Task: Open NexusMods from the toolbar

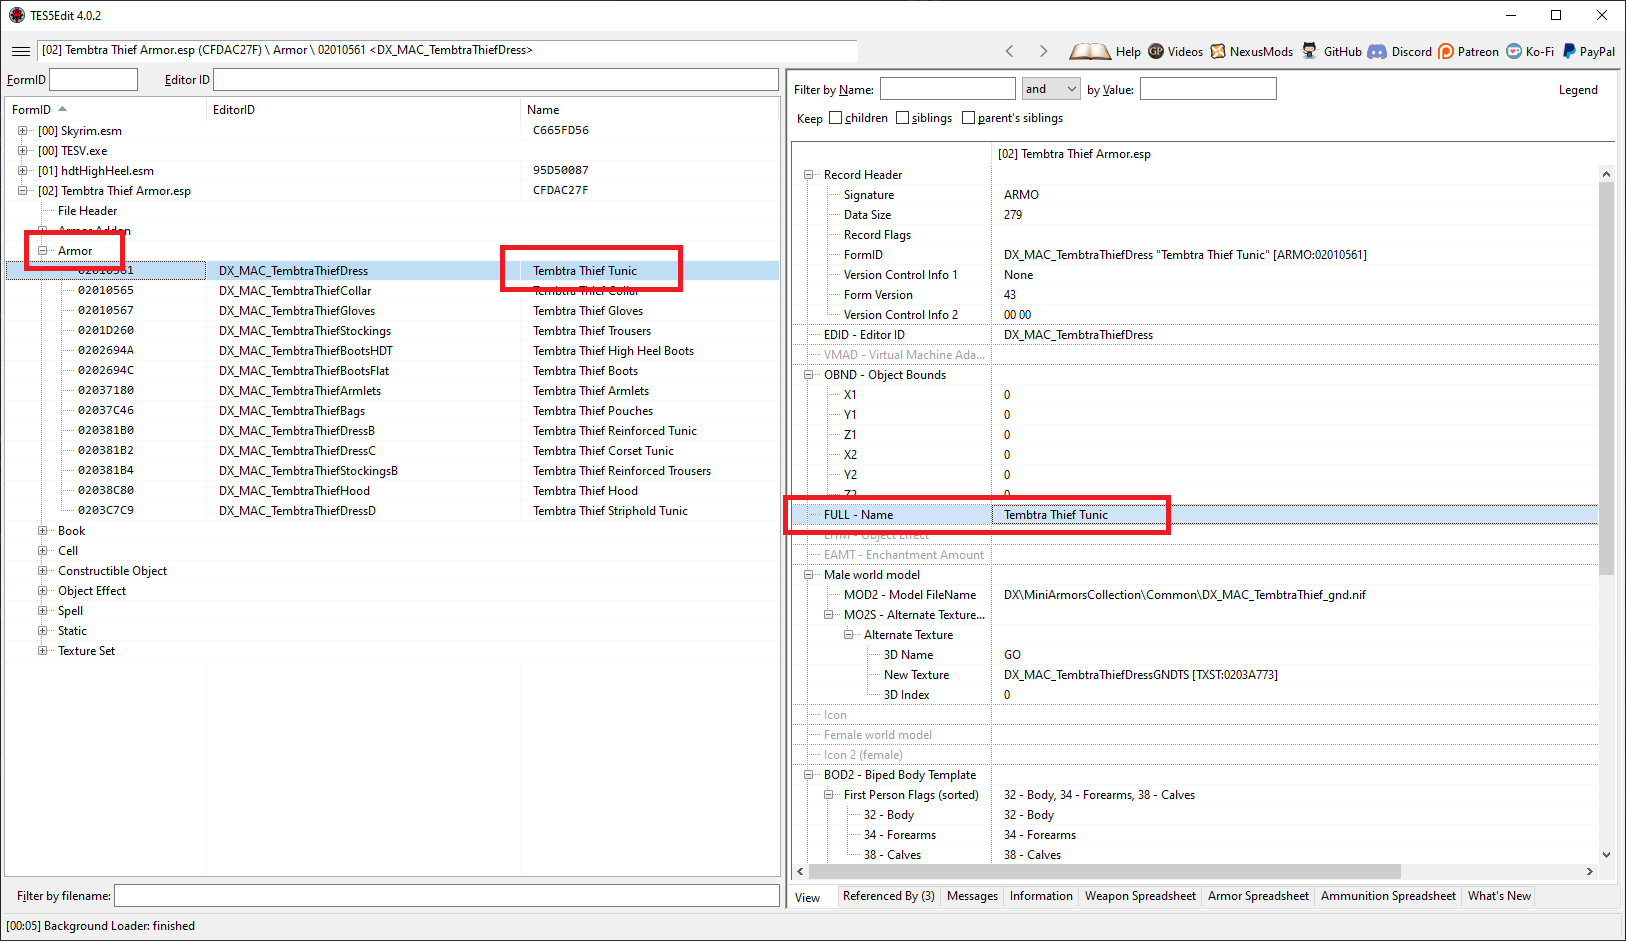Action: (x=1219, y=51)
